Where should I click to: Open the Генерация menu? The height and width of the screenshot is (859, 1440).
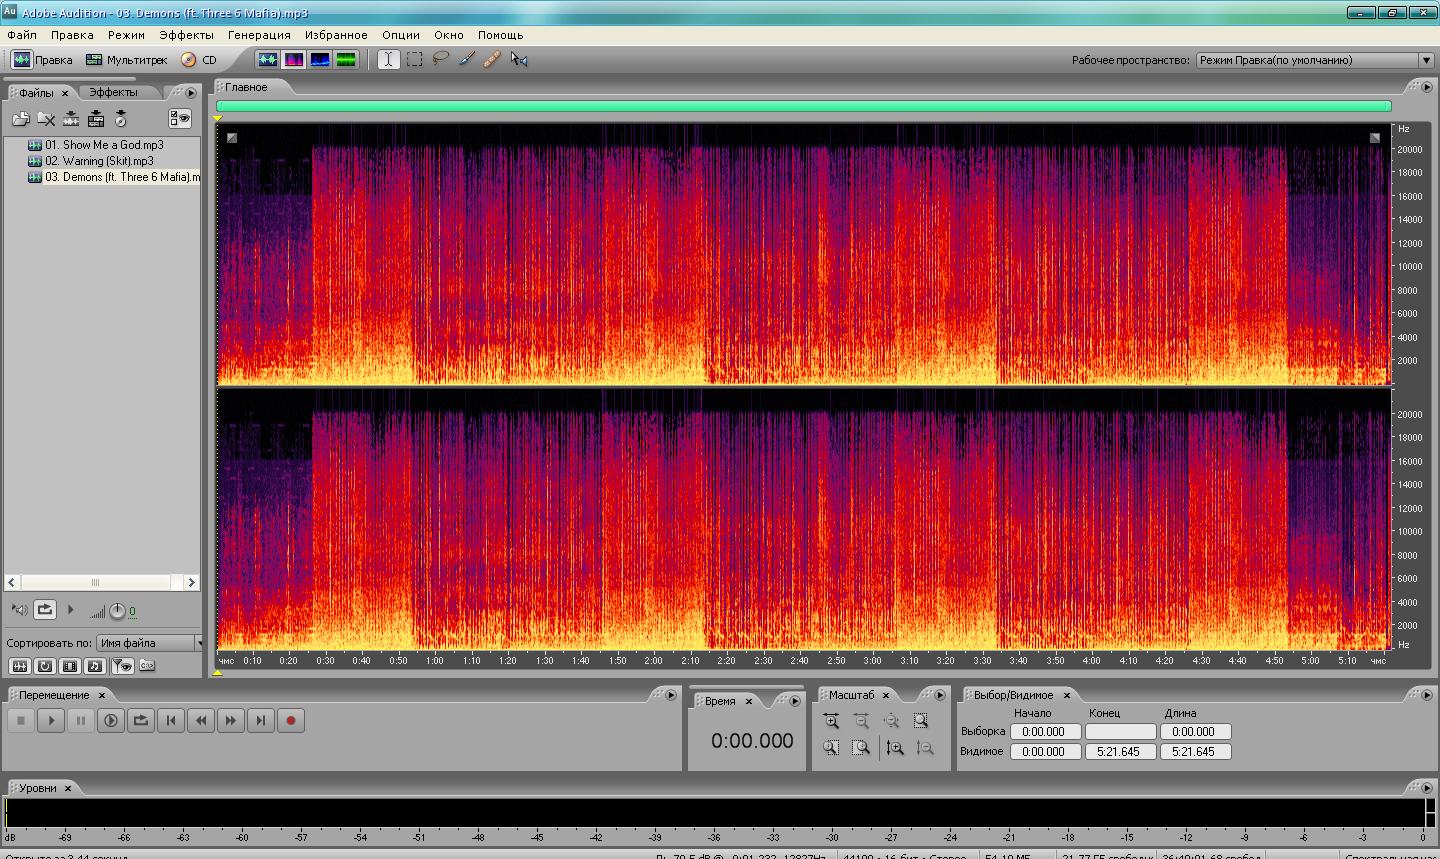click(259, 35)
